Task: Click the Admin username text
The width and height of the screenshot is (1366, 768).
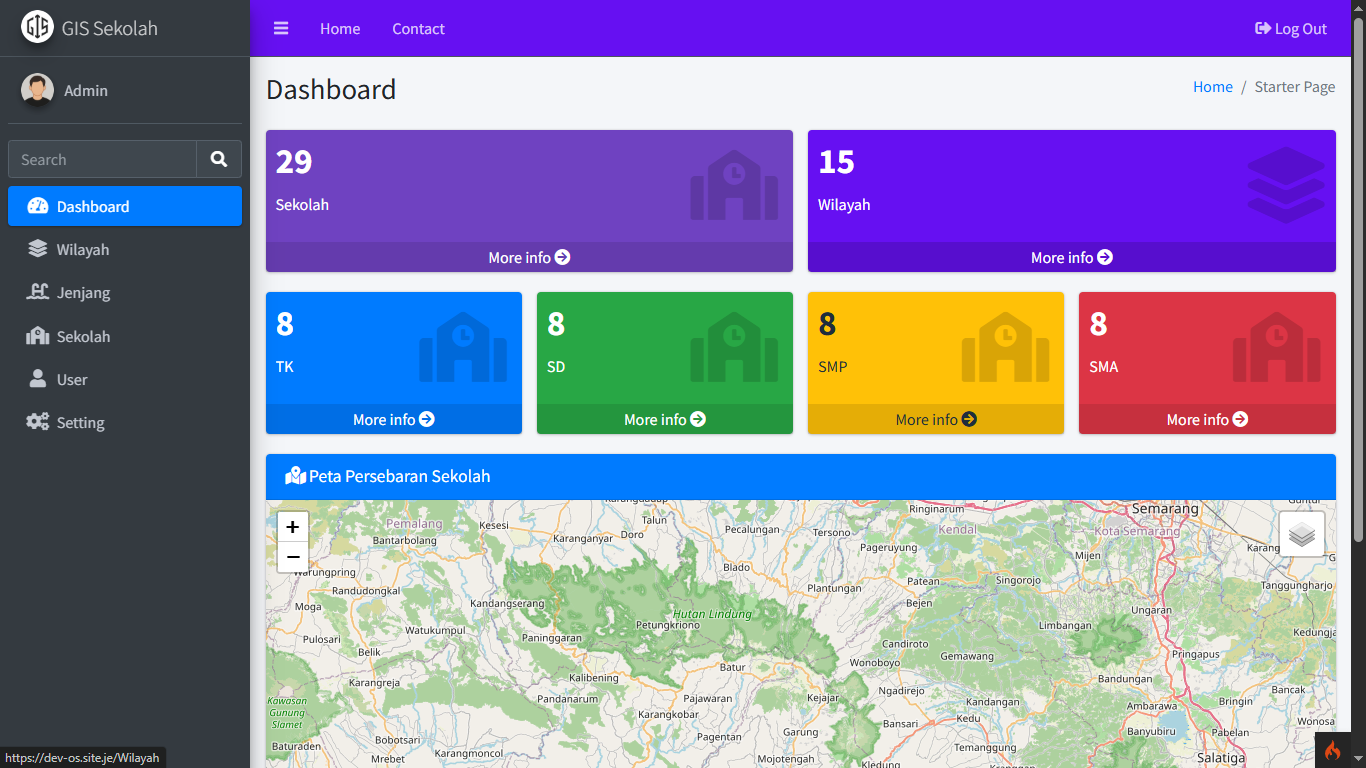Action: click(86, 90)
